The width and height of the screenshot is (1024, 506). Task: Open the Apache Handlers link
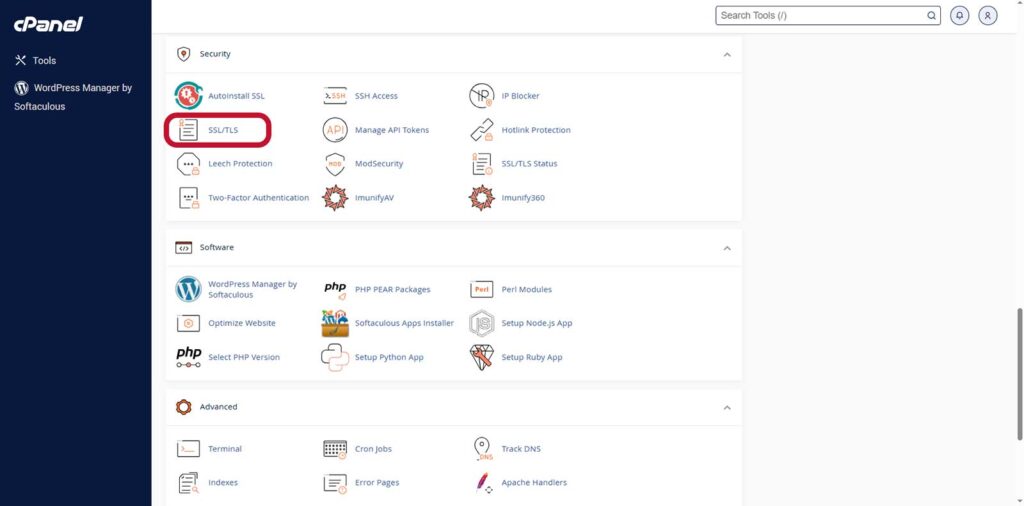(534, 482)
